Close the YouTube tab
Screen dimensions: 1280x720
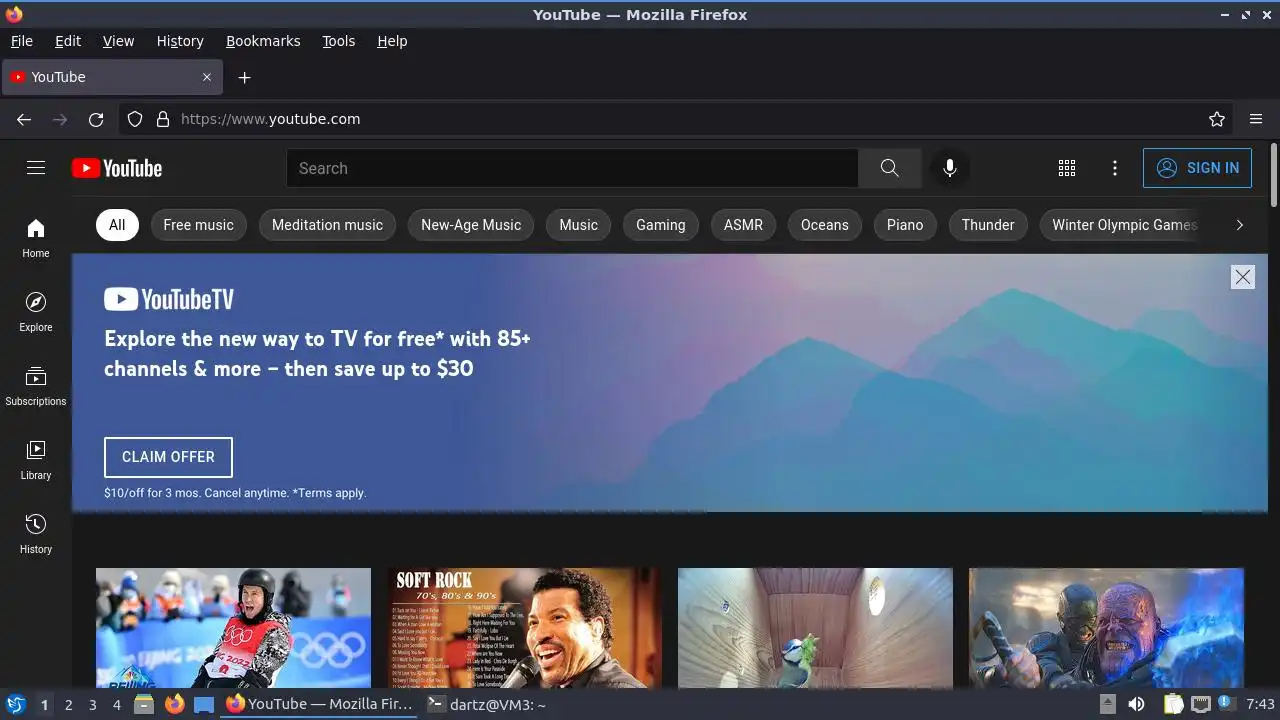pyautogui.click(x=207, y=77)
